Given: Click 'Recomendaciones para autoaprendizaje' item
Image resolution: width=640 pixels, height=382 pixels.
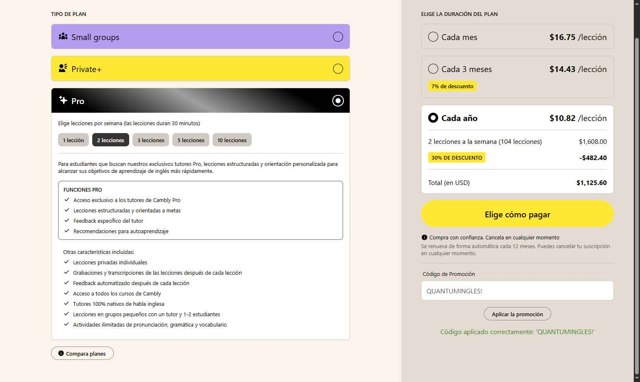Looking at the screenshot, I should click(121, 231).
